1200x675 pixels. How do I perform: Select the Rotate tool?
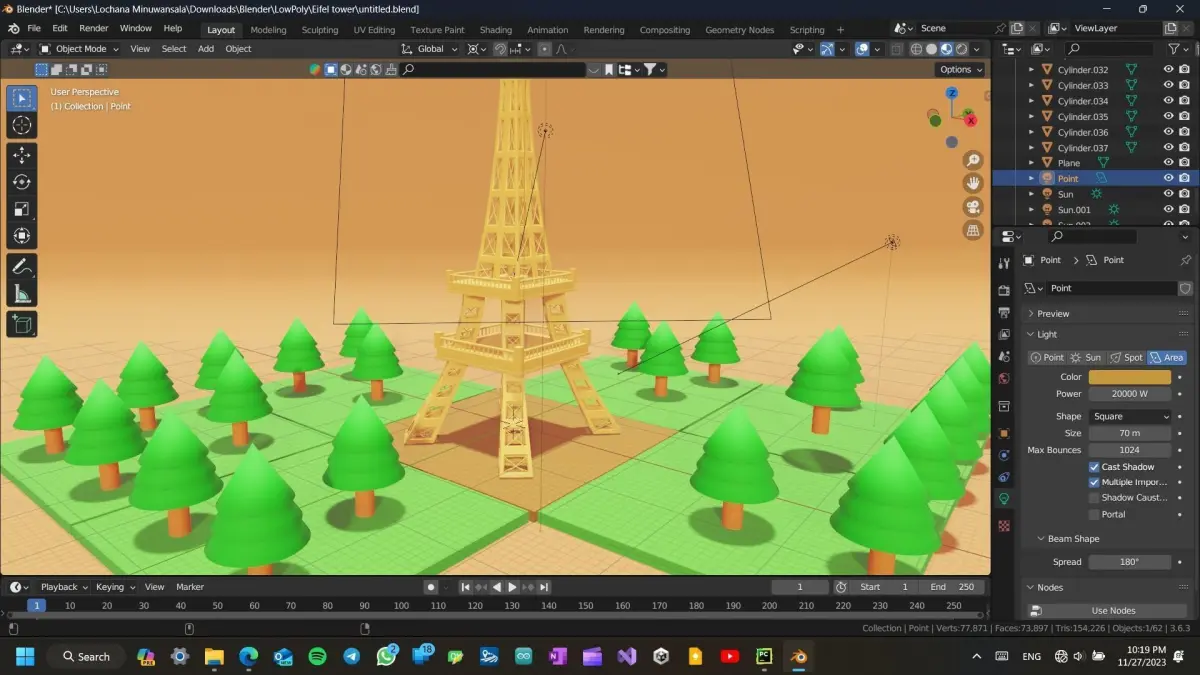[x=22, y=182]
